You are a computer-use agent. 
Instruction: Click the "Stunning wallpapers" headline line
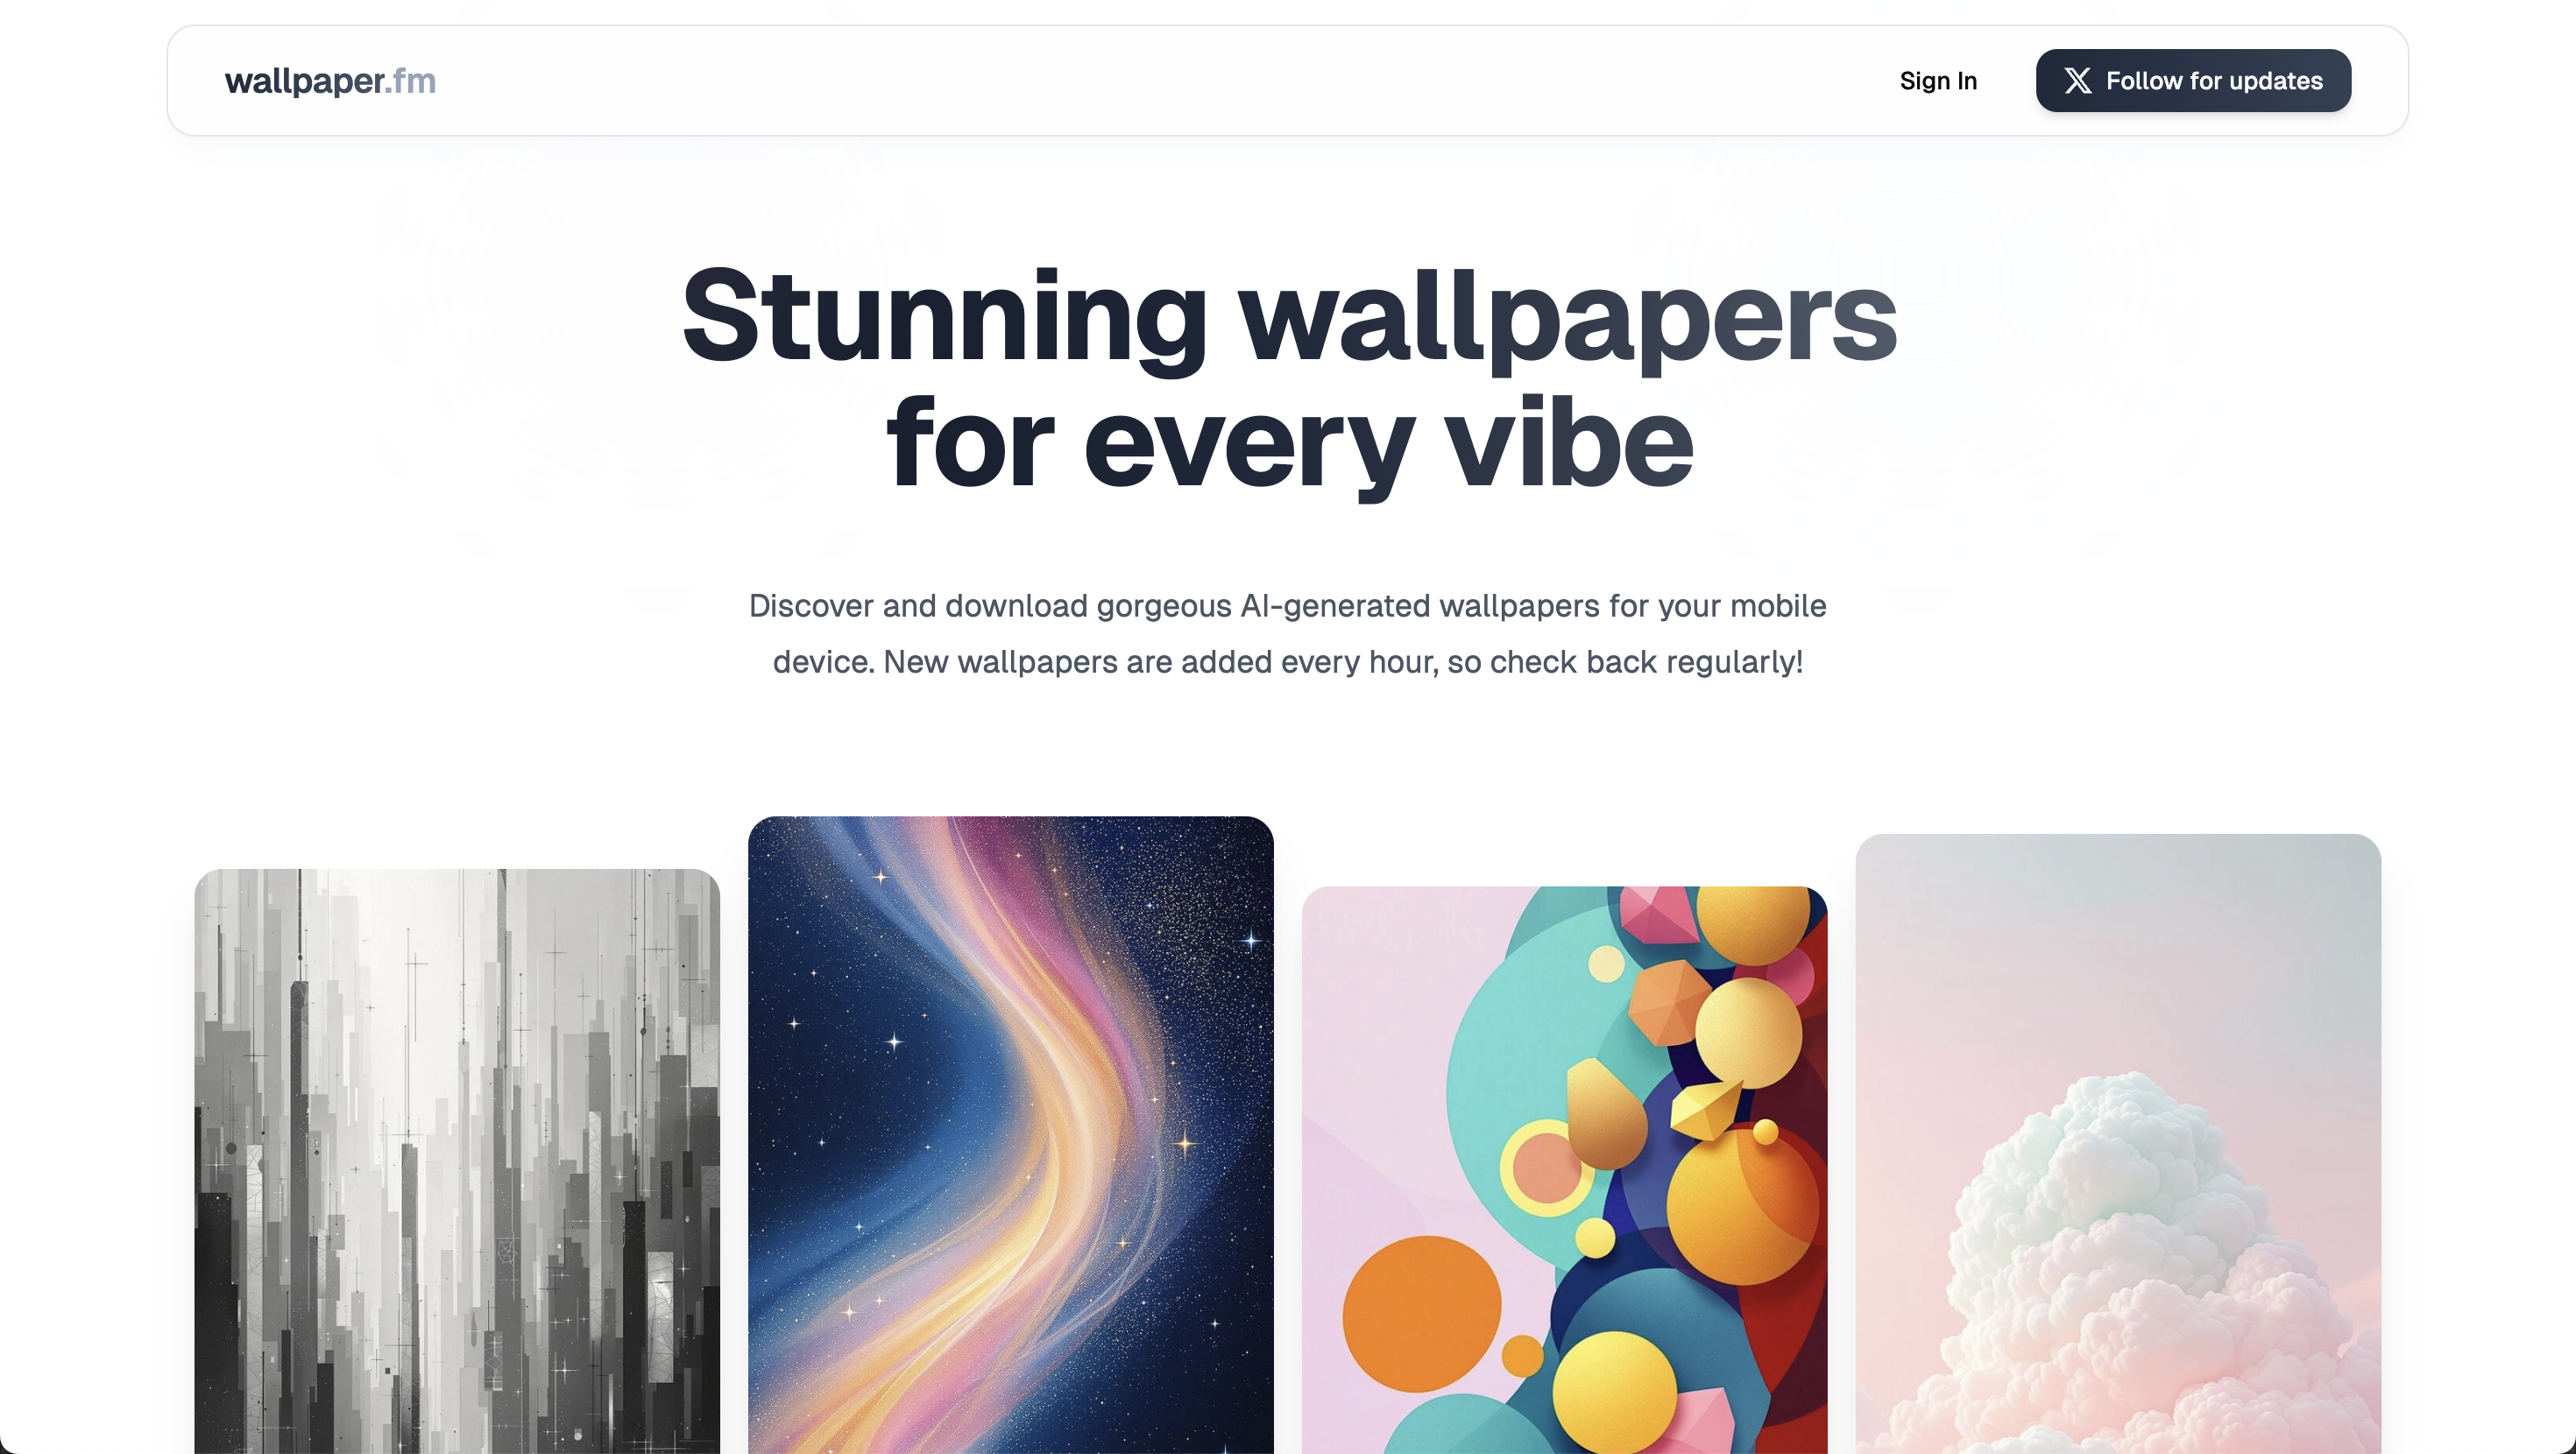(x=1288, y=316)
